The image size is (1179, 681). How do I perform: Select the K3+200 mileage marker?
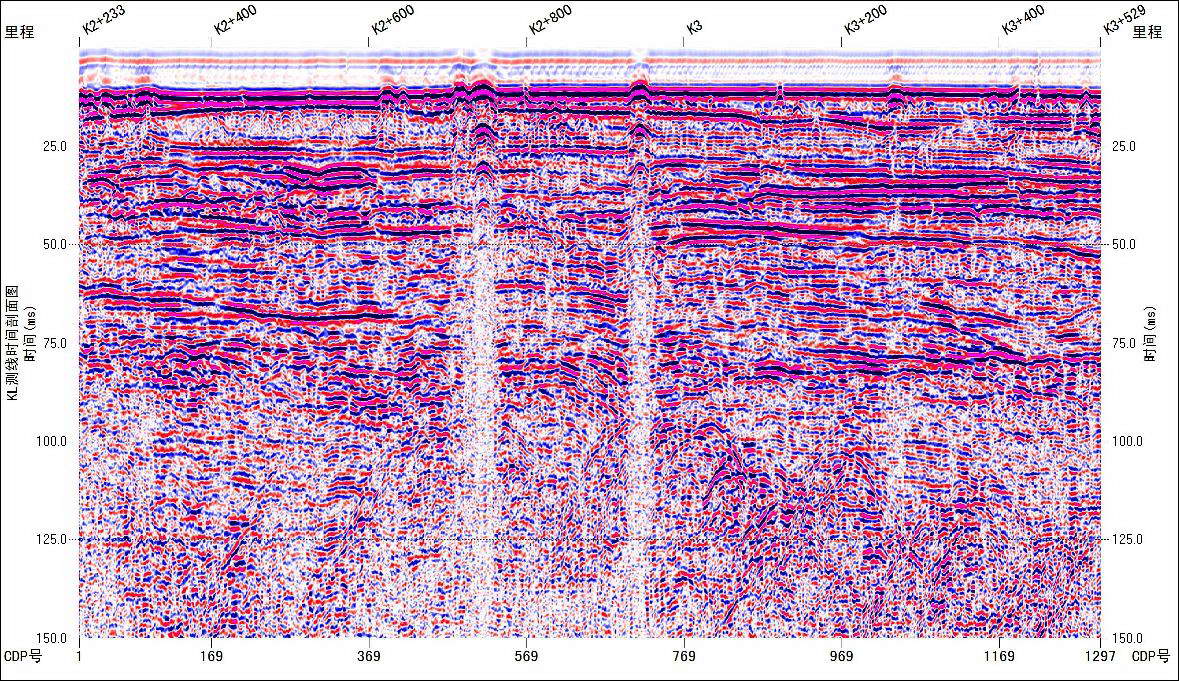coord(865,24)
